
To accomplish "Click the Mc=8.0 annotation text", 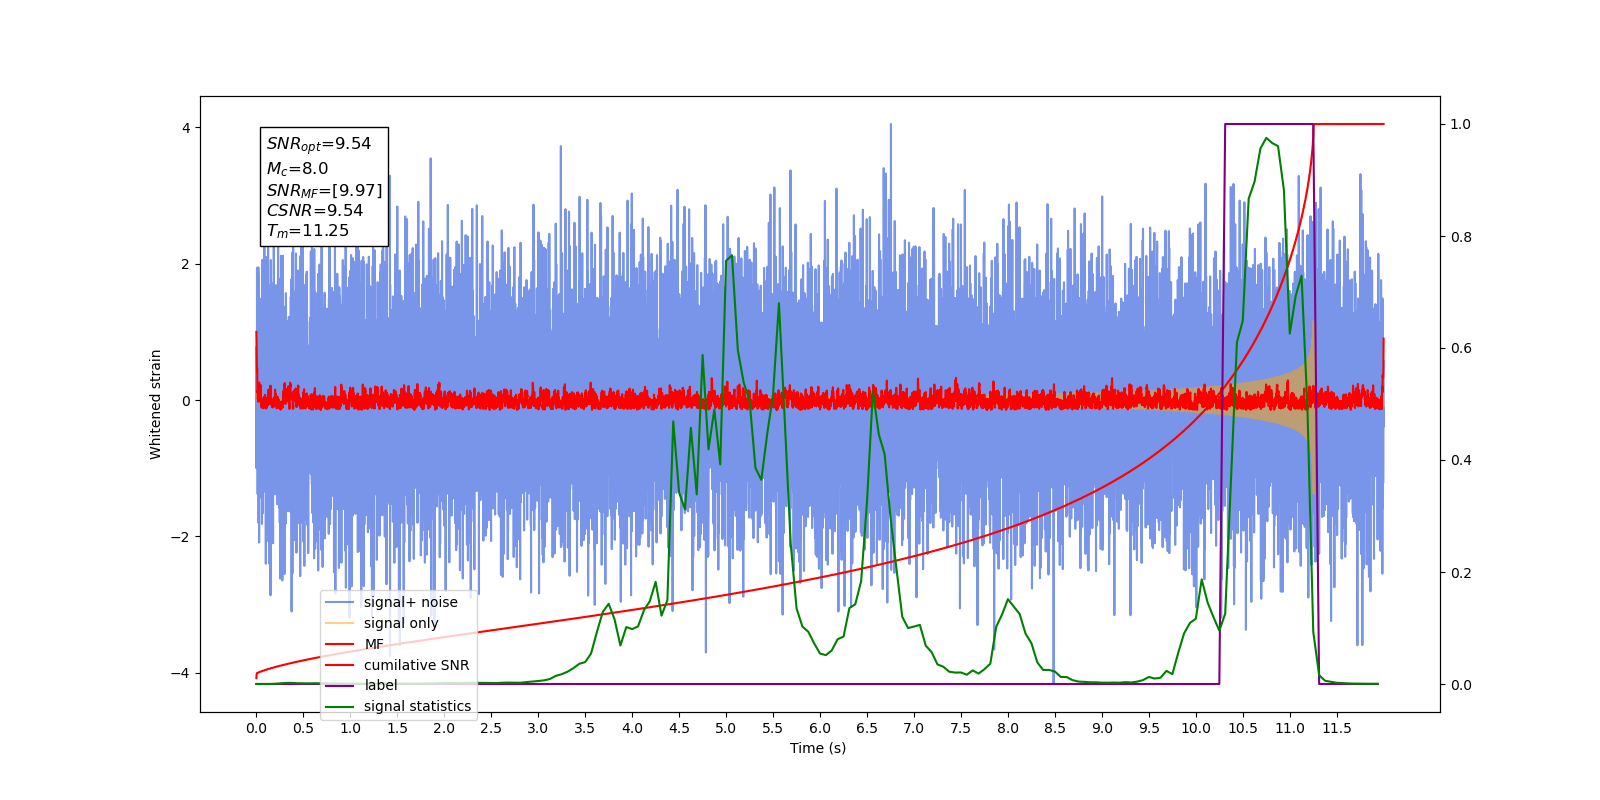I will coord(297,169).
